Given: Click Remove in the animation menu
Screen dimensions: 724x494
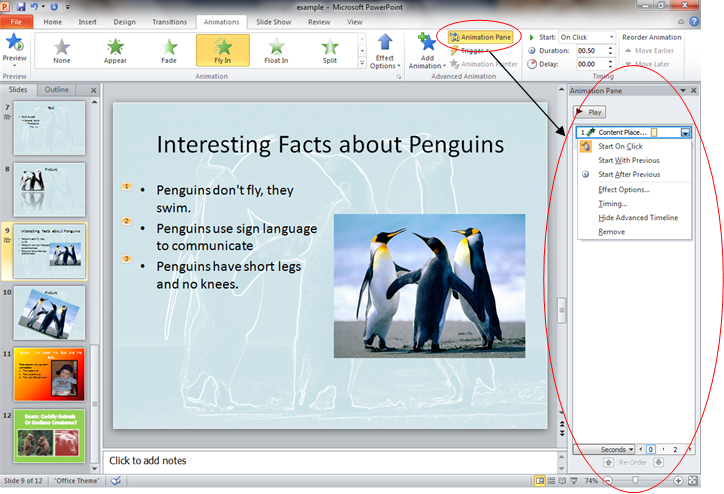Looking at the screenshot, I should click(x=611, y=232).
